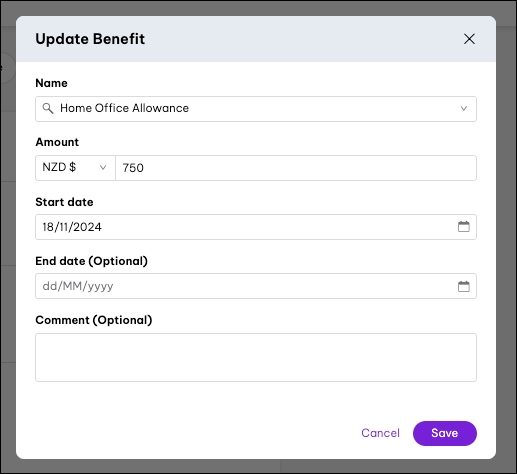Image resolution: width=517 pixels, height=474 pixels.
Task: Click inside the Comment text area
Action: (256, 357)
